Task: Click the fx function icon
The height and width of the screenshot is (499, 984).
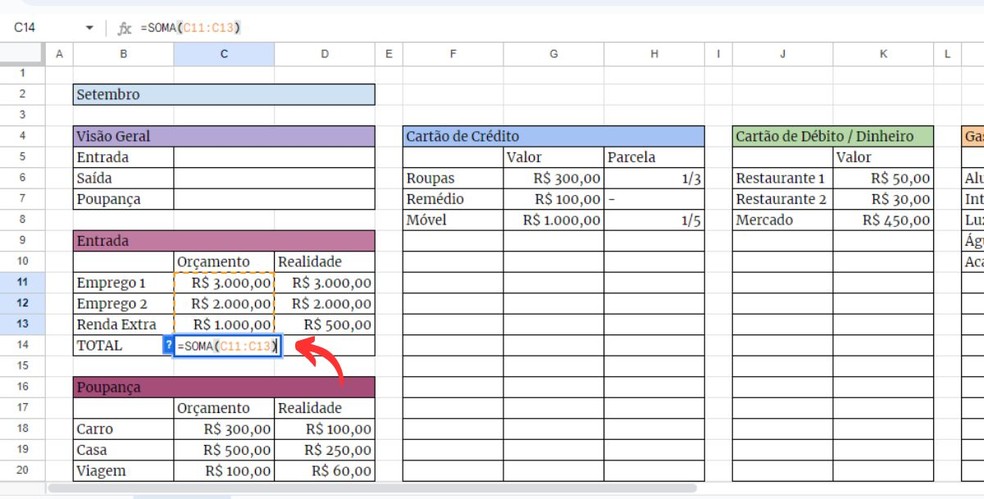Action: point(125,28)
